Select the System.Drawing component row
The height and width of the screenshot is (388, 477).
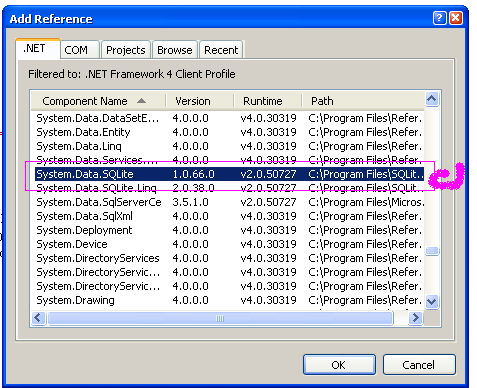pos(229,300)
